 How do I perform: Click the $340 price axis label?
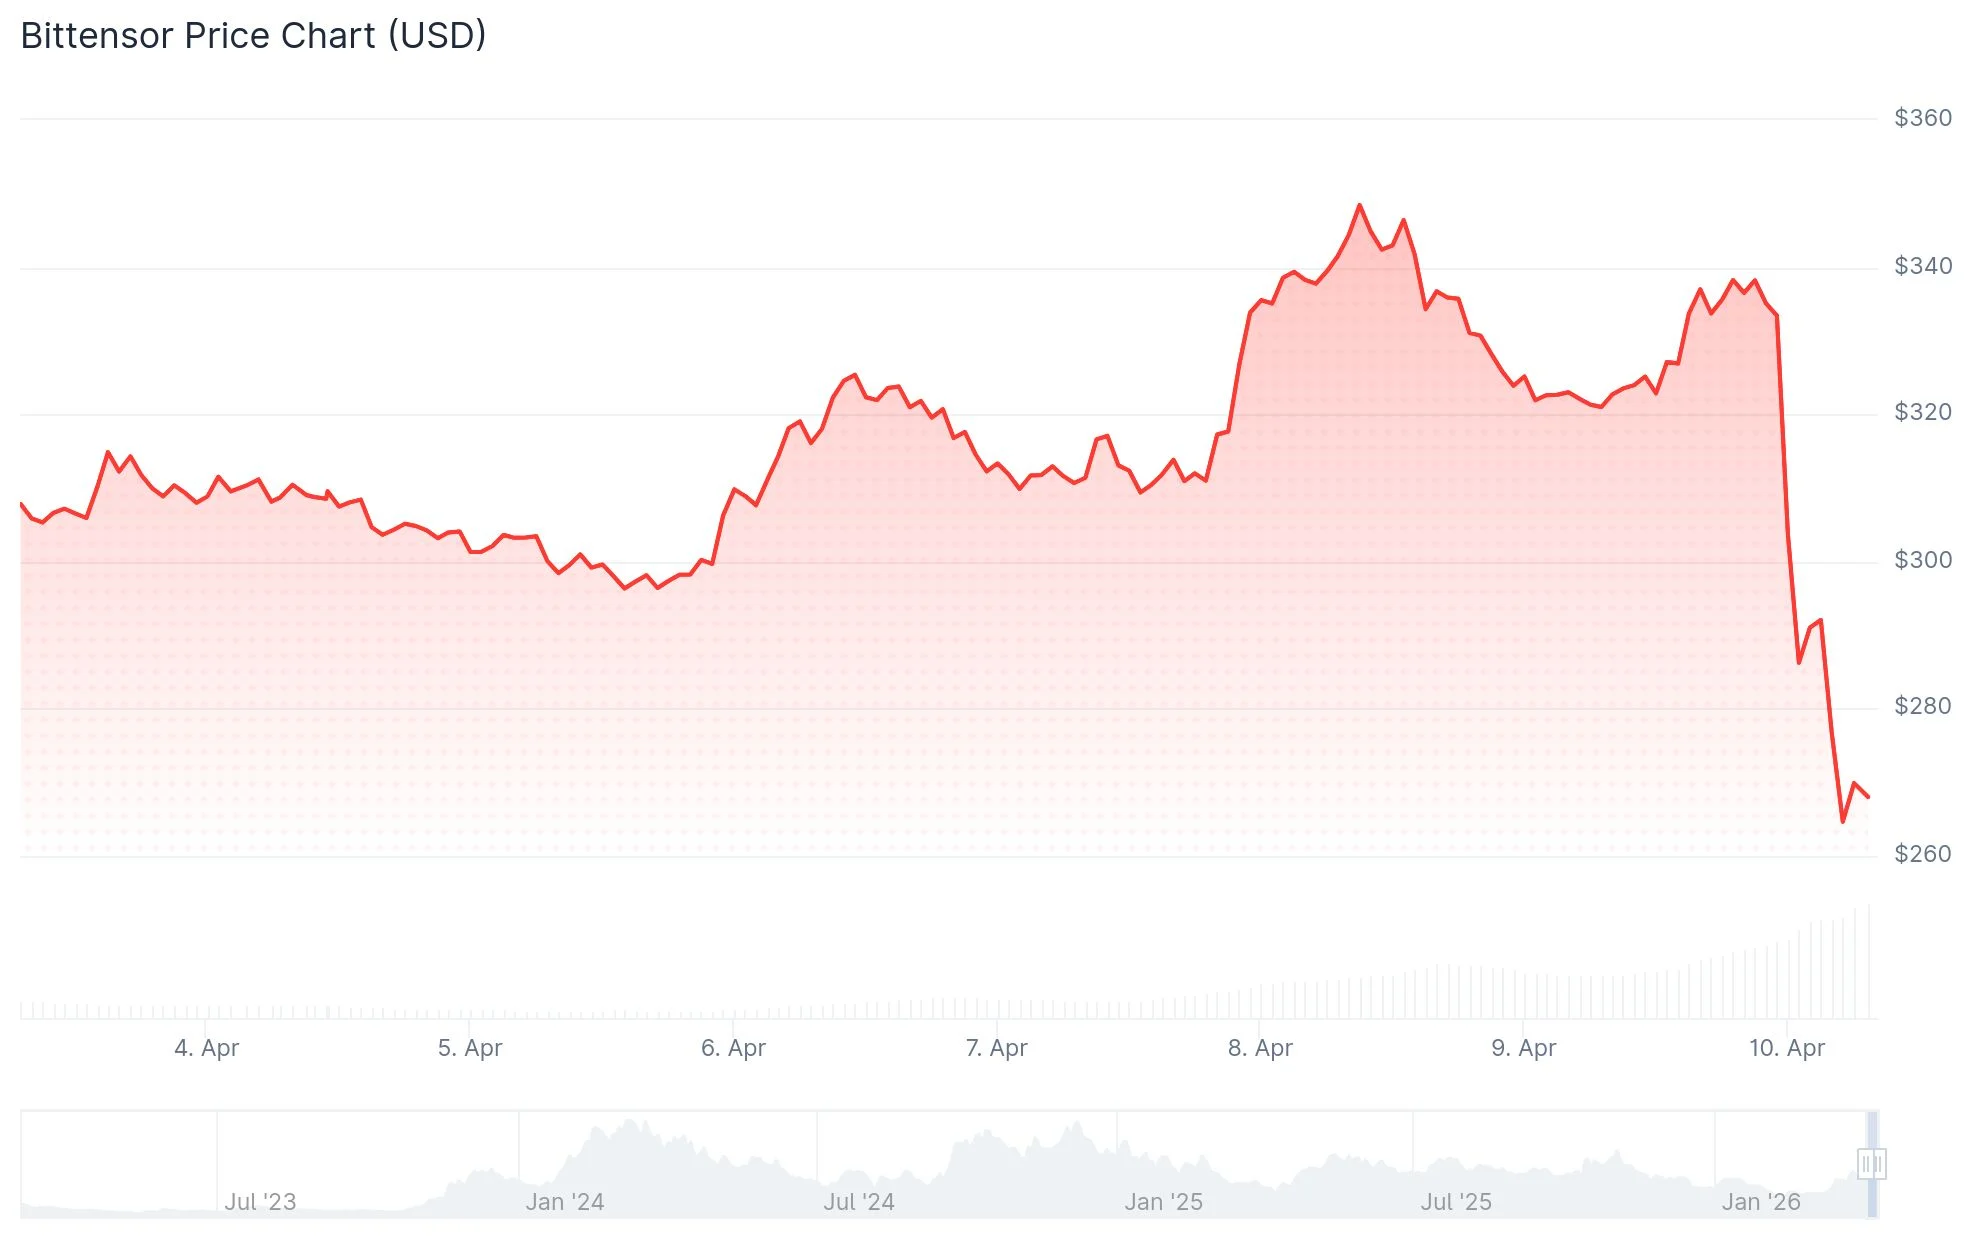click(1922, 266)
